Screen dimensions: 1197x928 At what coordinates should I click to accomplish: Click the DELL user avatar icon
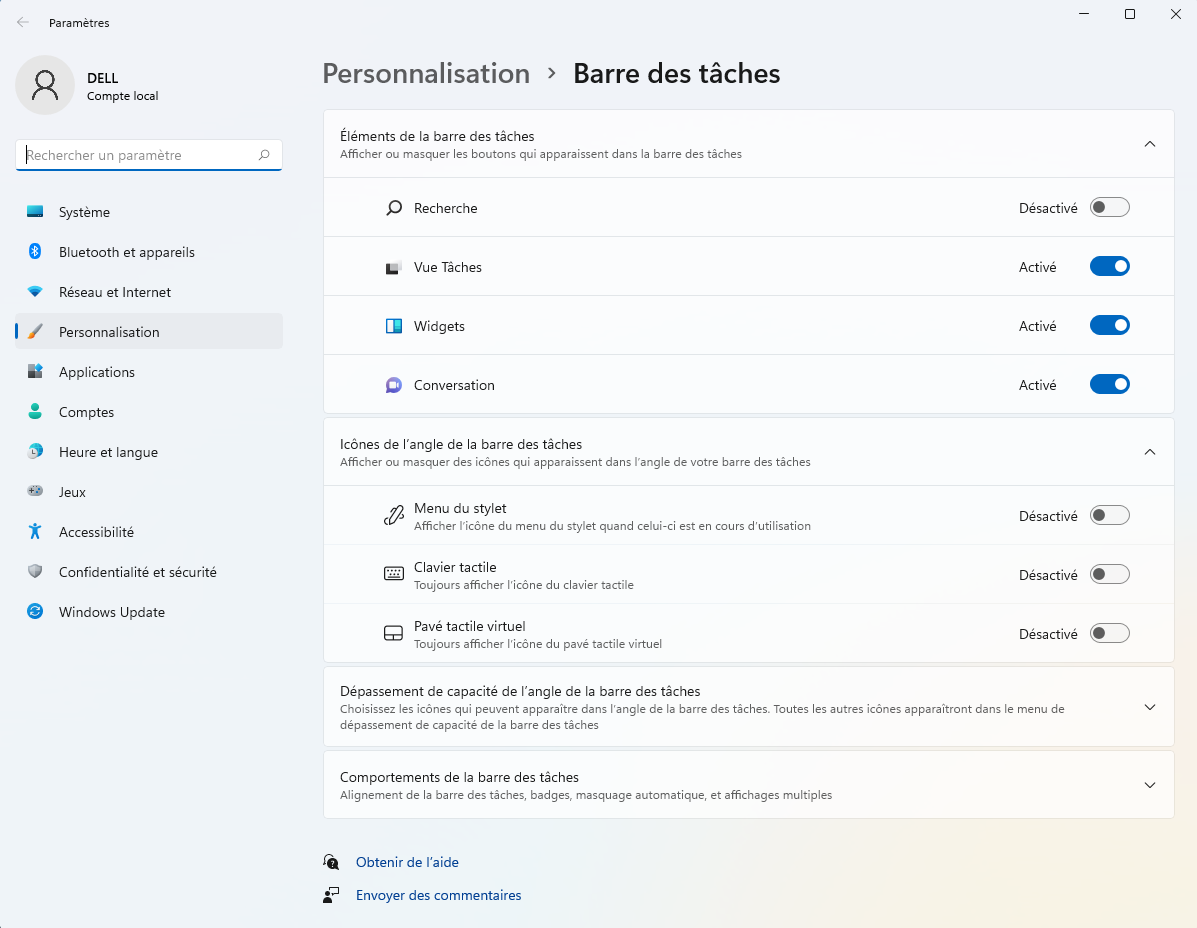coord(45,85)
